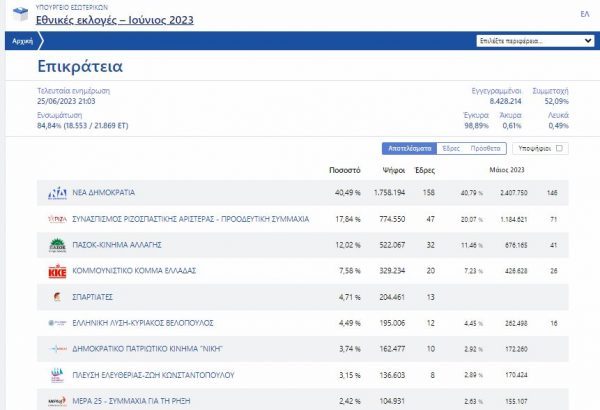Open the Επιλέξτε περιφέρεια dropdown
Screen dimensions: 600x410
coord(534,41)
